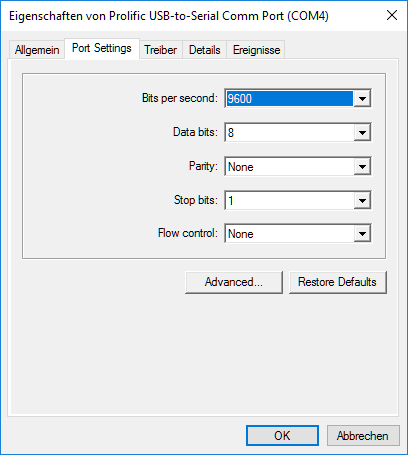Click the highlighted 9600 baud rate field
This screenshot has width=408, height=455.
289,99
